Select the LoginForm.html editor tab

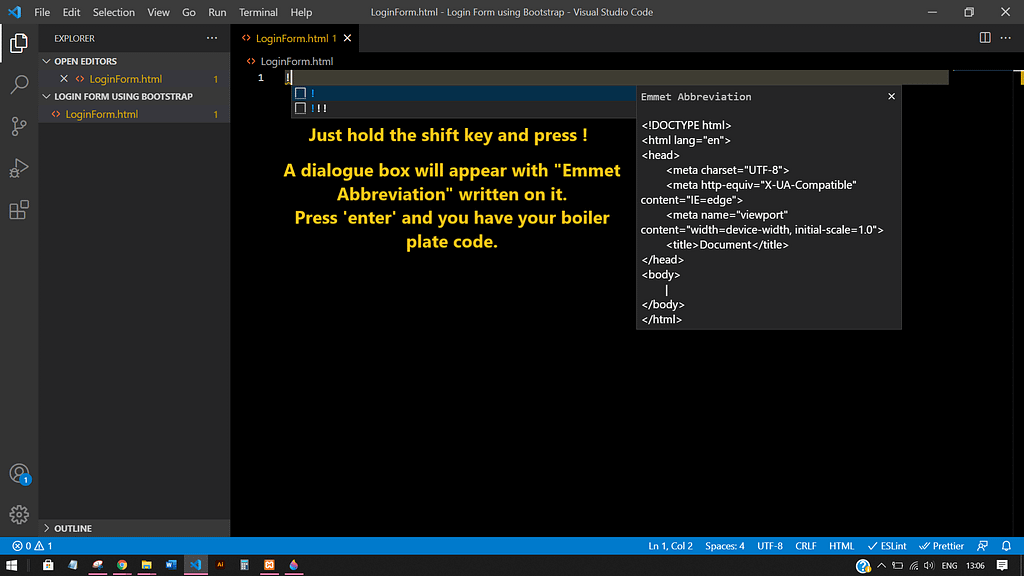pos(291,38)
